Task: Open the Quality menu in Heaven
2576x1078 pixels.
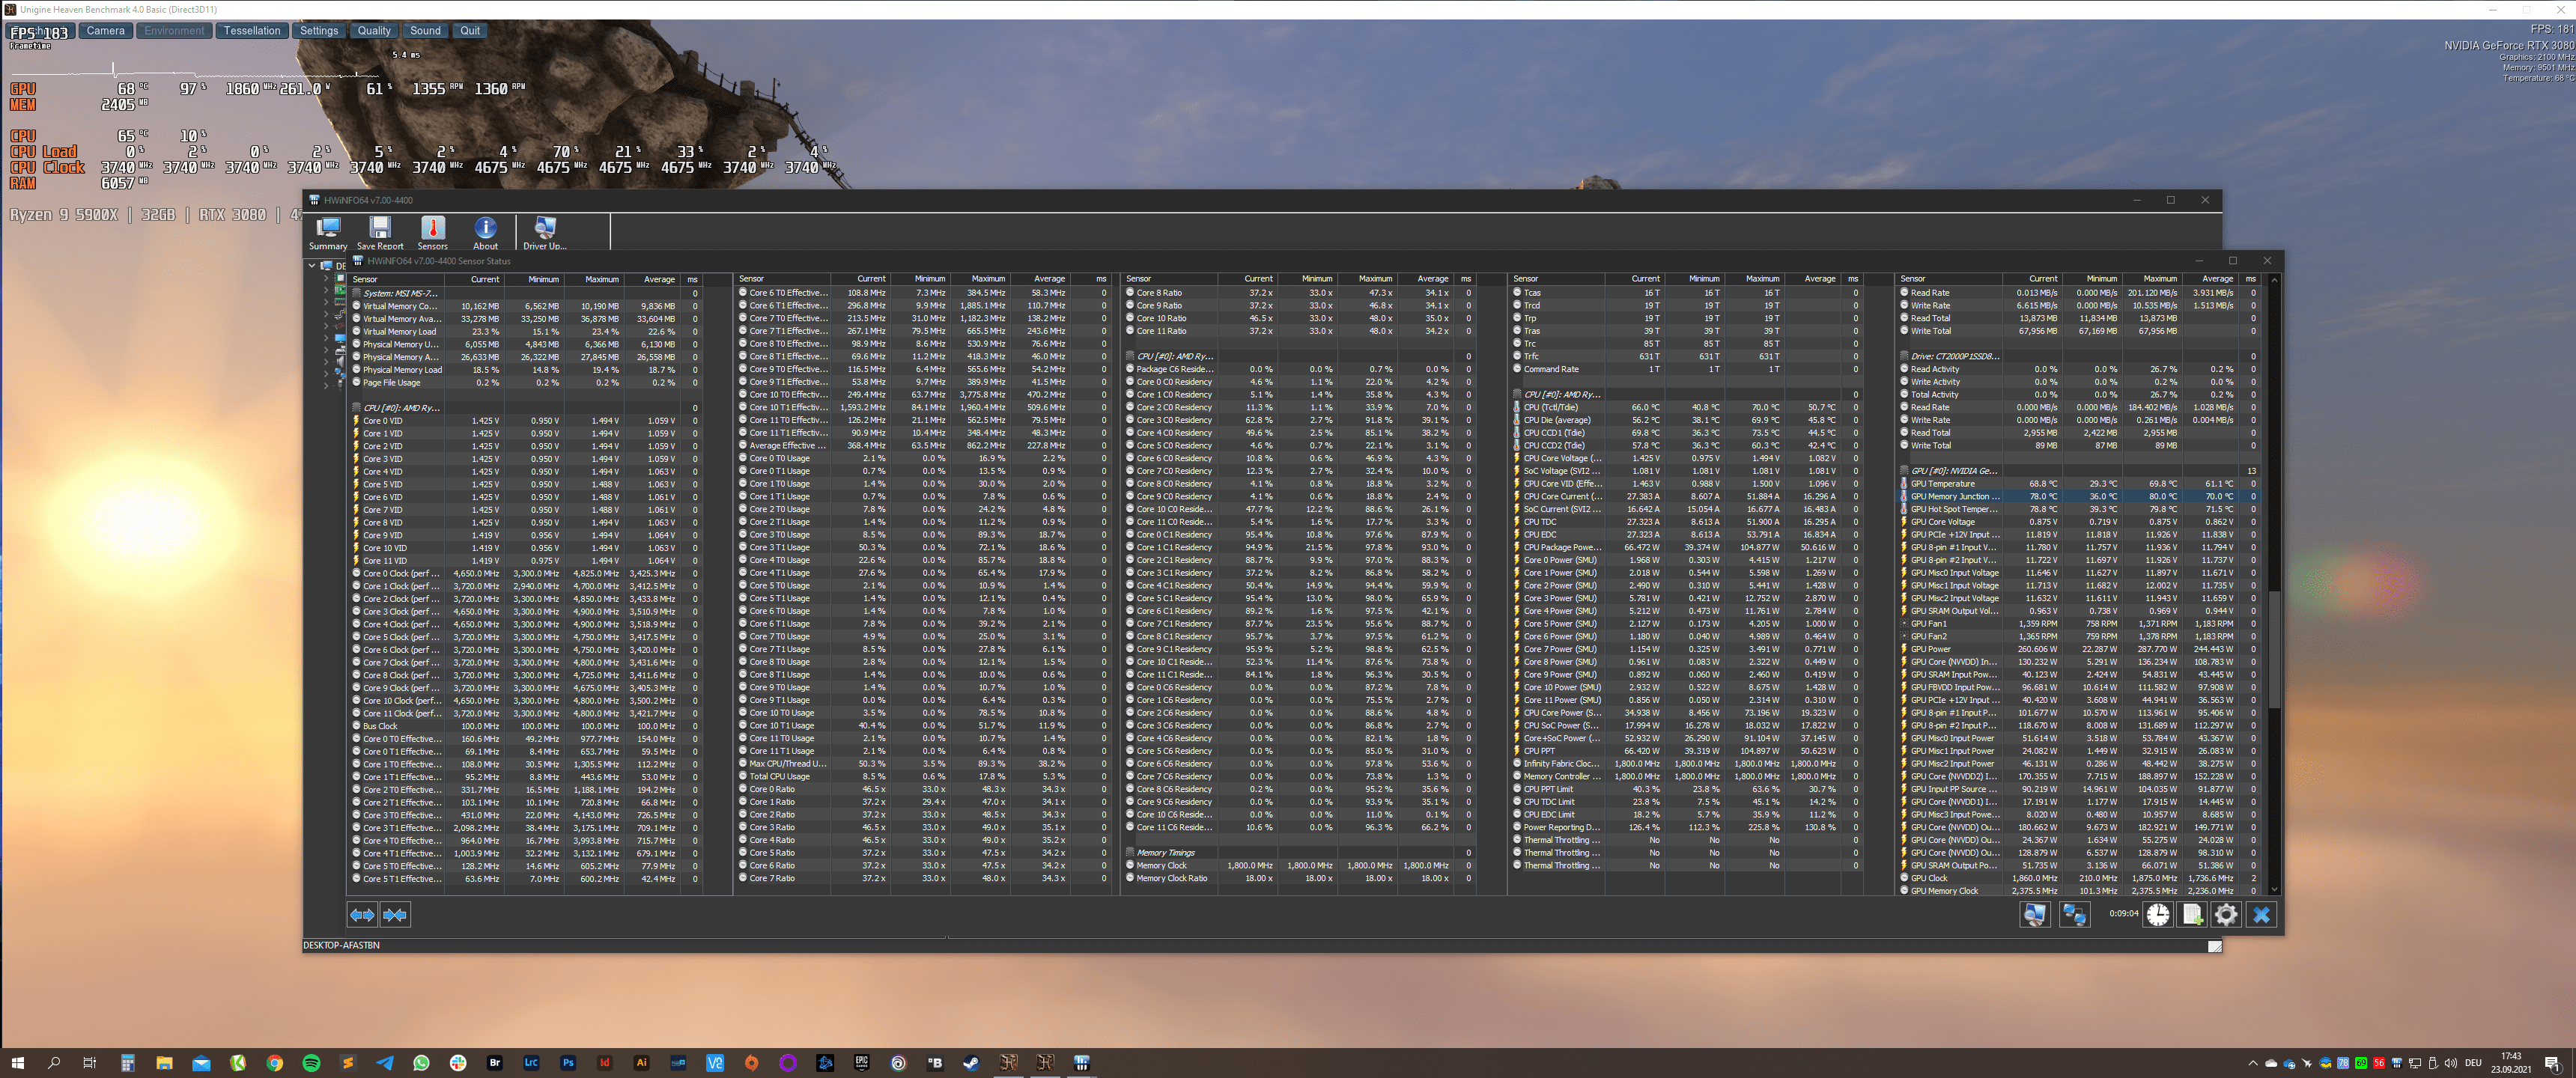Action: (x=374, y=31)
